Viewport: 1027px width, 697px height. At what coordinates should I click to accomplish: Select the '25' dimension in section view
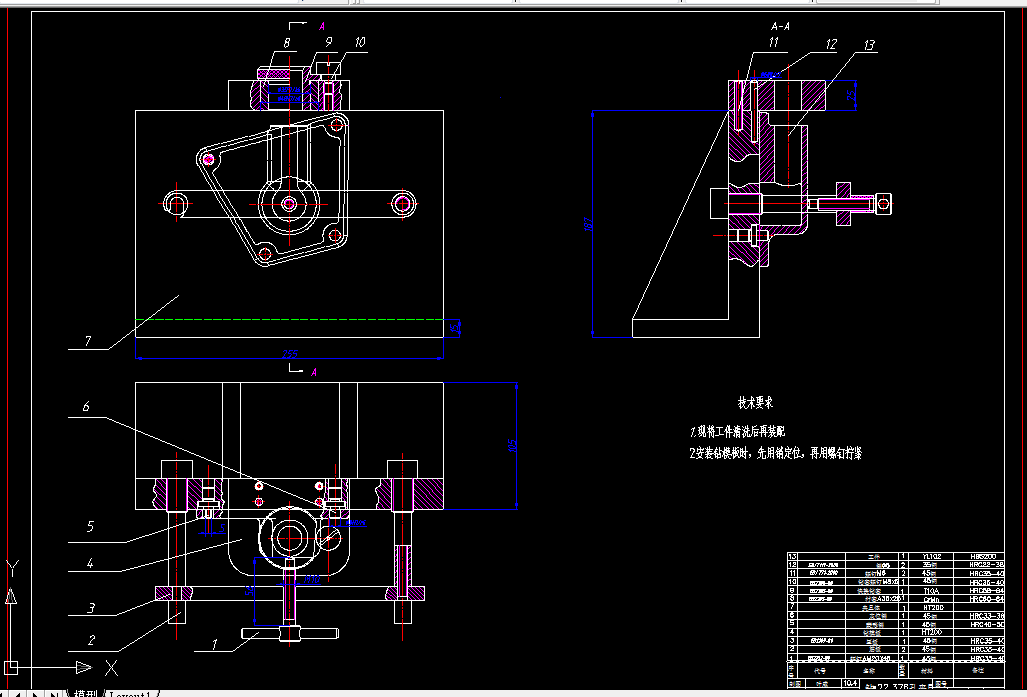pyautogui.click(x=851, y=96)
